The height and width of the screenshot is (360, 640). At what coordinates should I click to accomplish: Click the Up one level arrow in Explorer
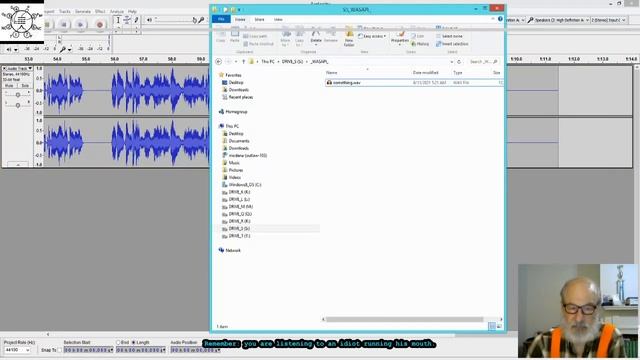point(244,62)
